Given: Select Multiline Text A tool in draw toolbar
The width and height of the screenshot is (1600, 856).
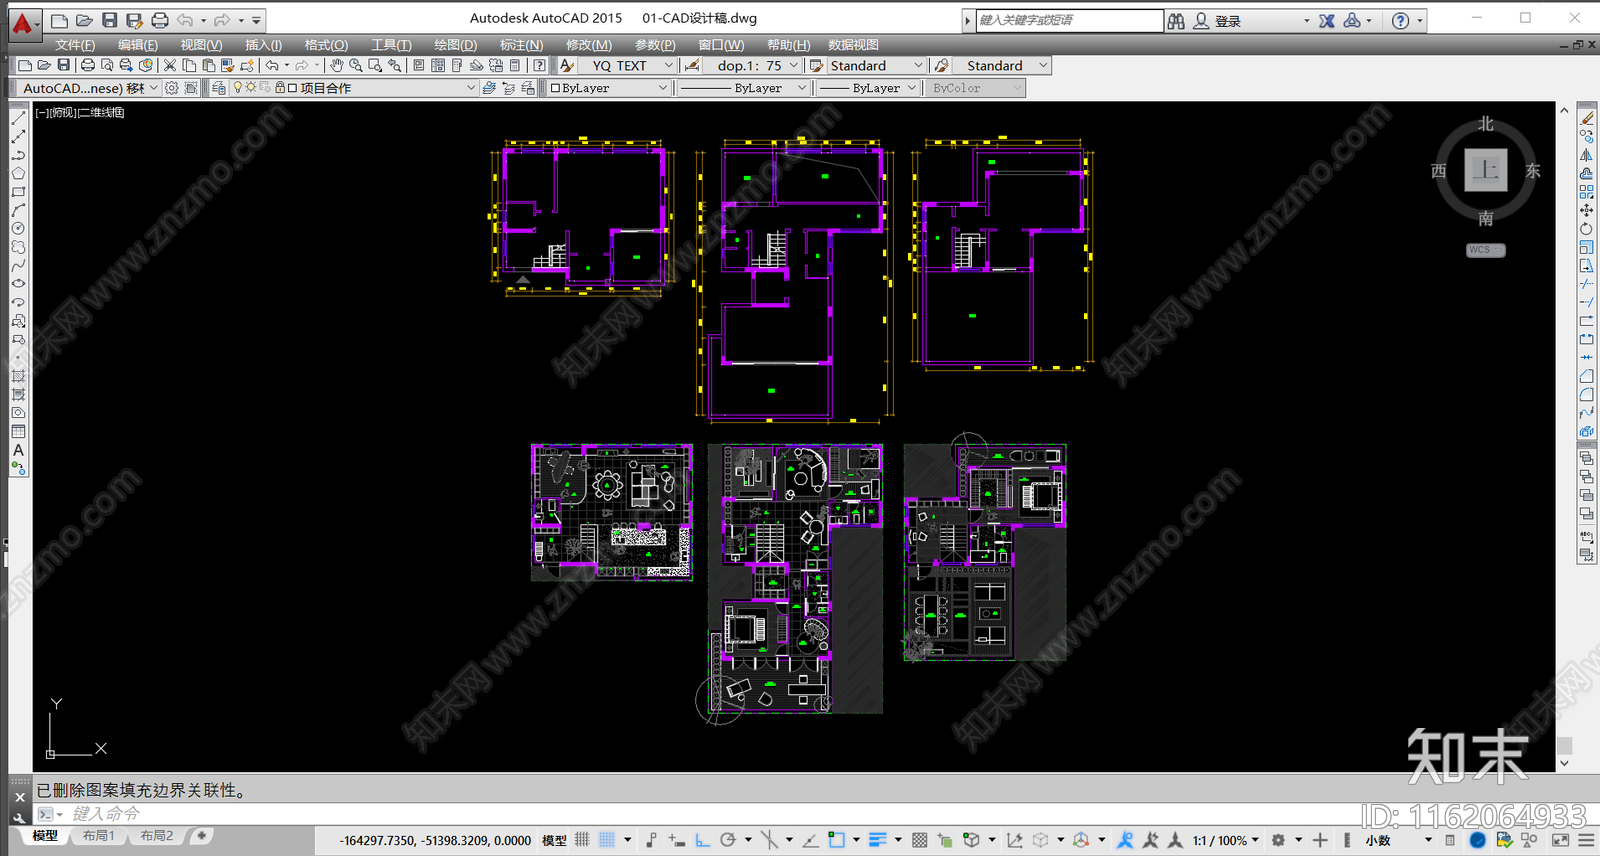Looking at the screenshot, I should tap(18, 450).
